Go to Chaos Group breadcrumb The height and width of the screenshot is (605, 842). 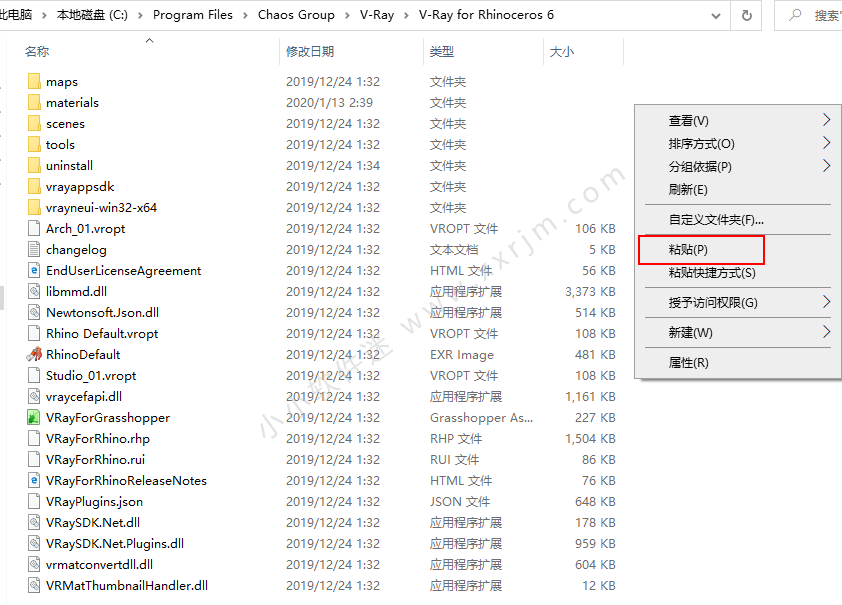(296, 15)
